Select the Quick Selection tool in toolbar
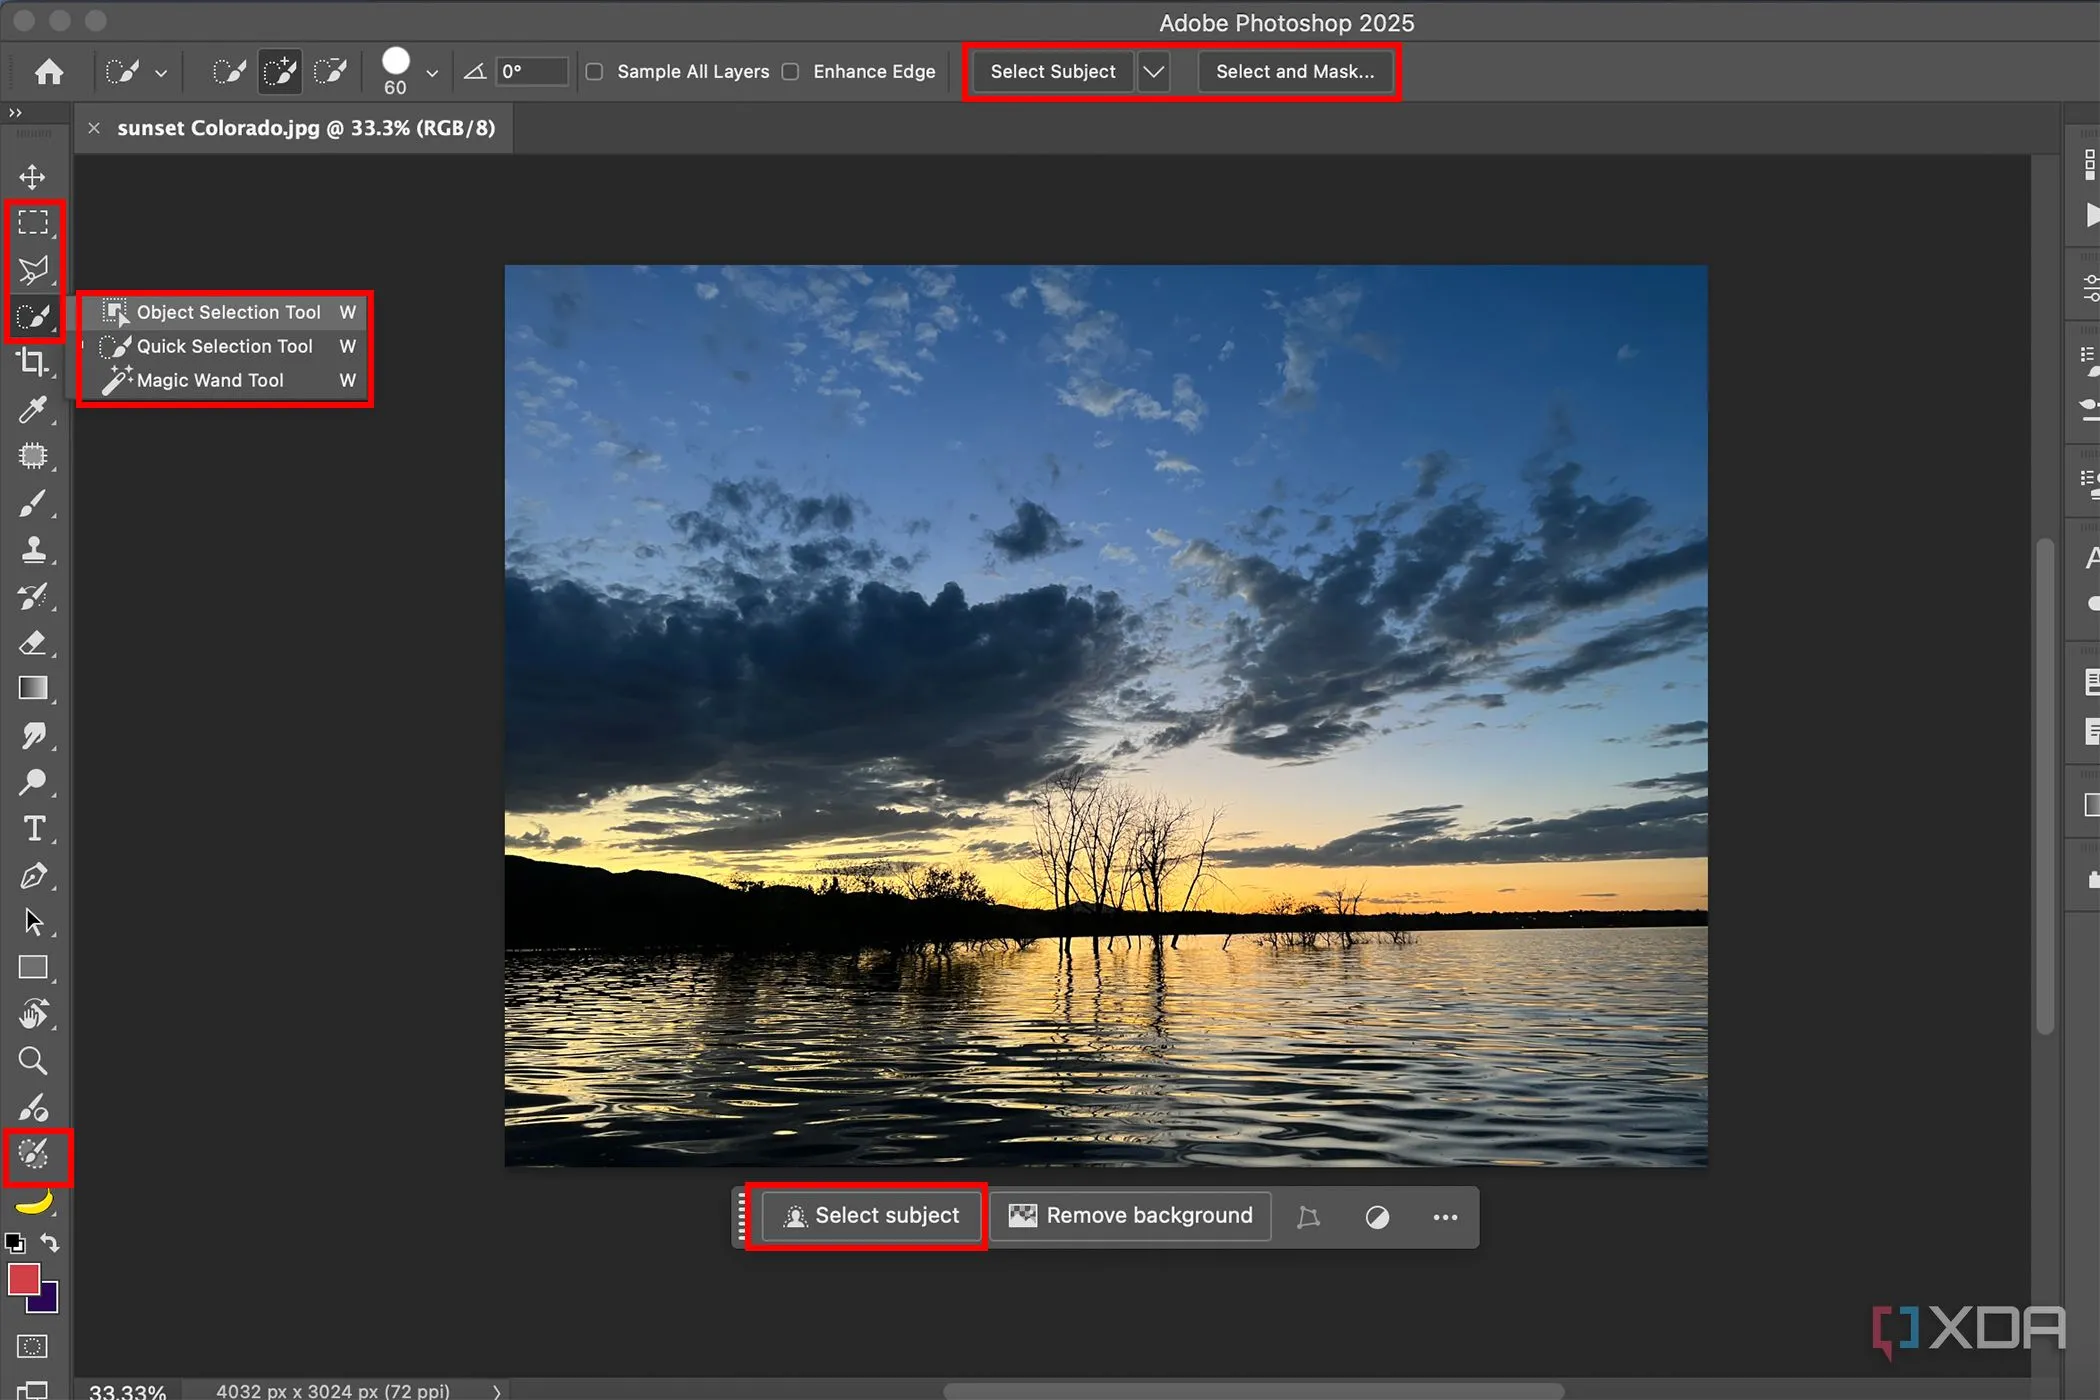Screen dimensions: 2100x1400 (x=33, y=317)
